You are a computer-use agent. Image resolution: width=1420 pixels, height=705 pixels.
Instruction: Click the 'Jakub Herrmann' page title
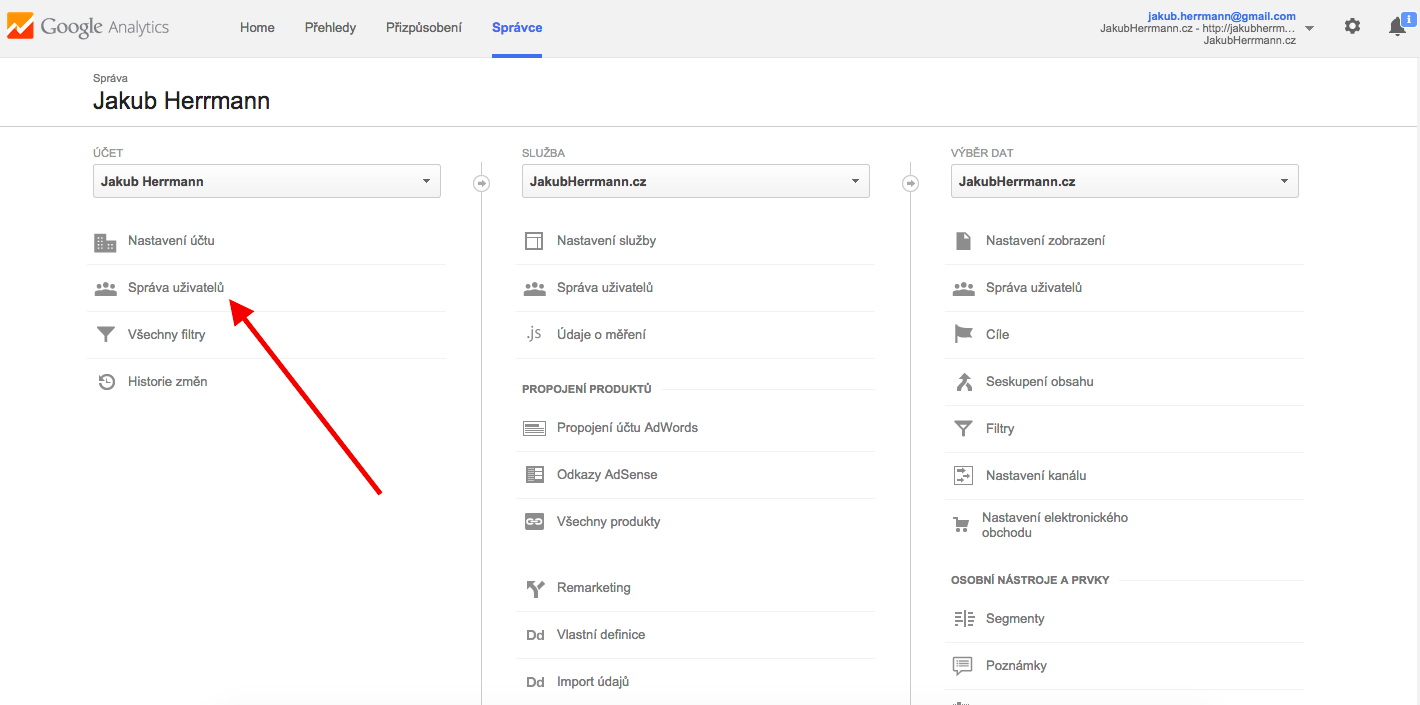pyautogui.click(x=181, y=101)
